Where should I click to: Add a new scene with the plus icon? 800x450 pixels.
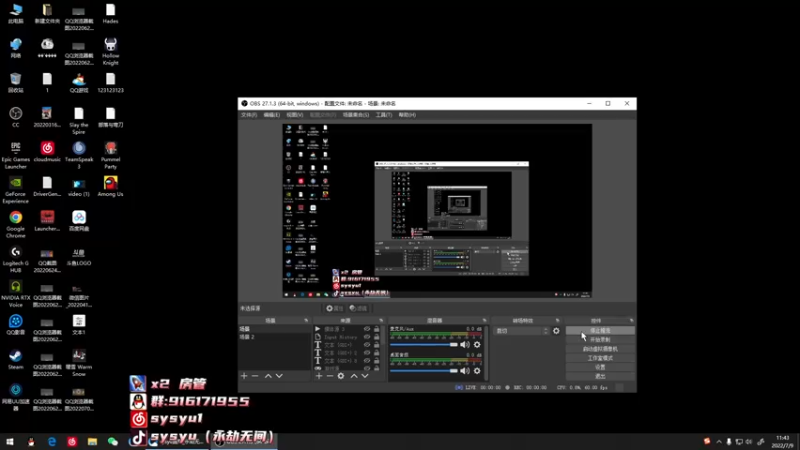(244, 376)
